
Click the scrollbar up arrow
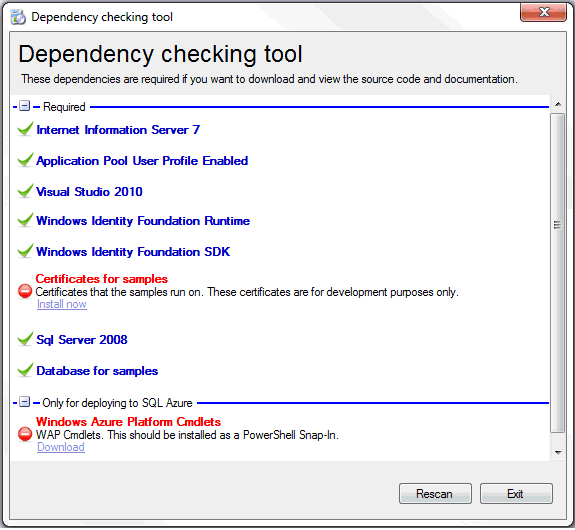click(x=558, y=105)
